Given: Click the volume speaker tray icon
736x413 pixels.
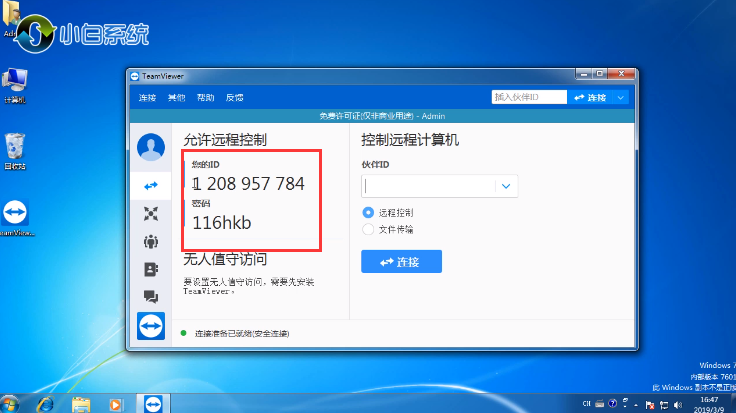Looking at the screenshot, I should coord(678,405).
